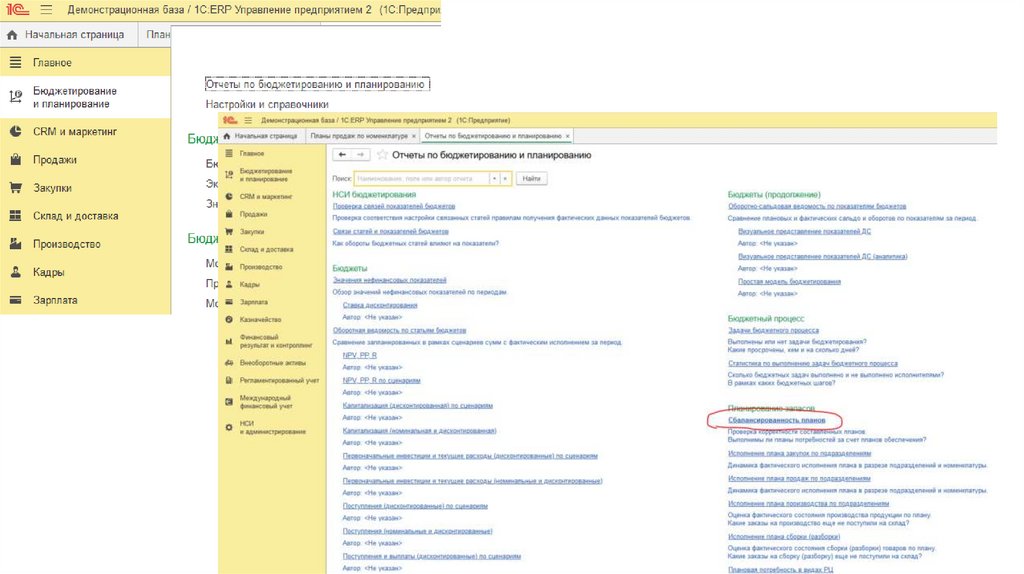Clear the search field with the x button
Image resolution: width=1024 pixels, height=574 pixels.
pyautogui.click(x=505, y=178)
